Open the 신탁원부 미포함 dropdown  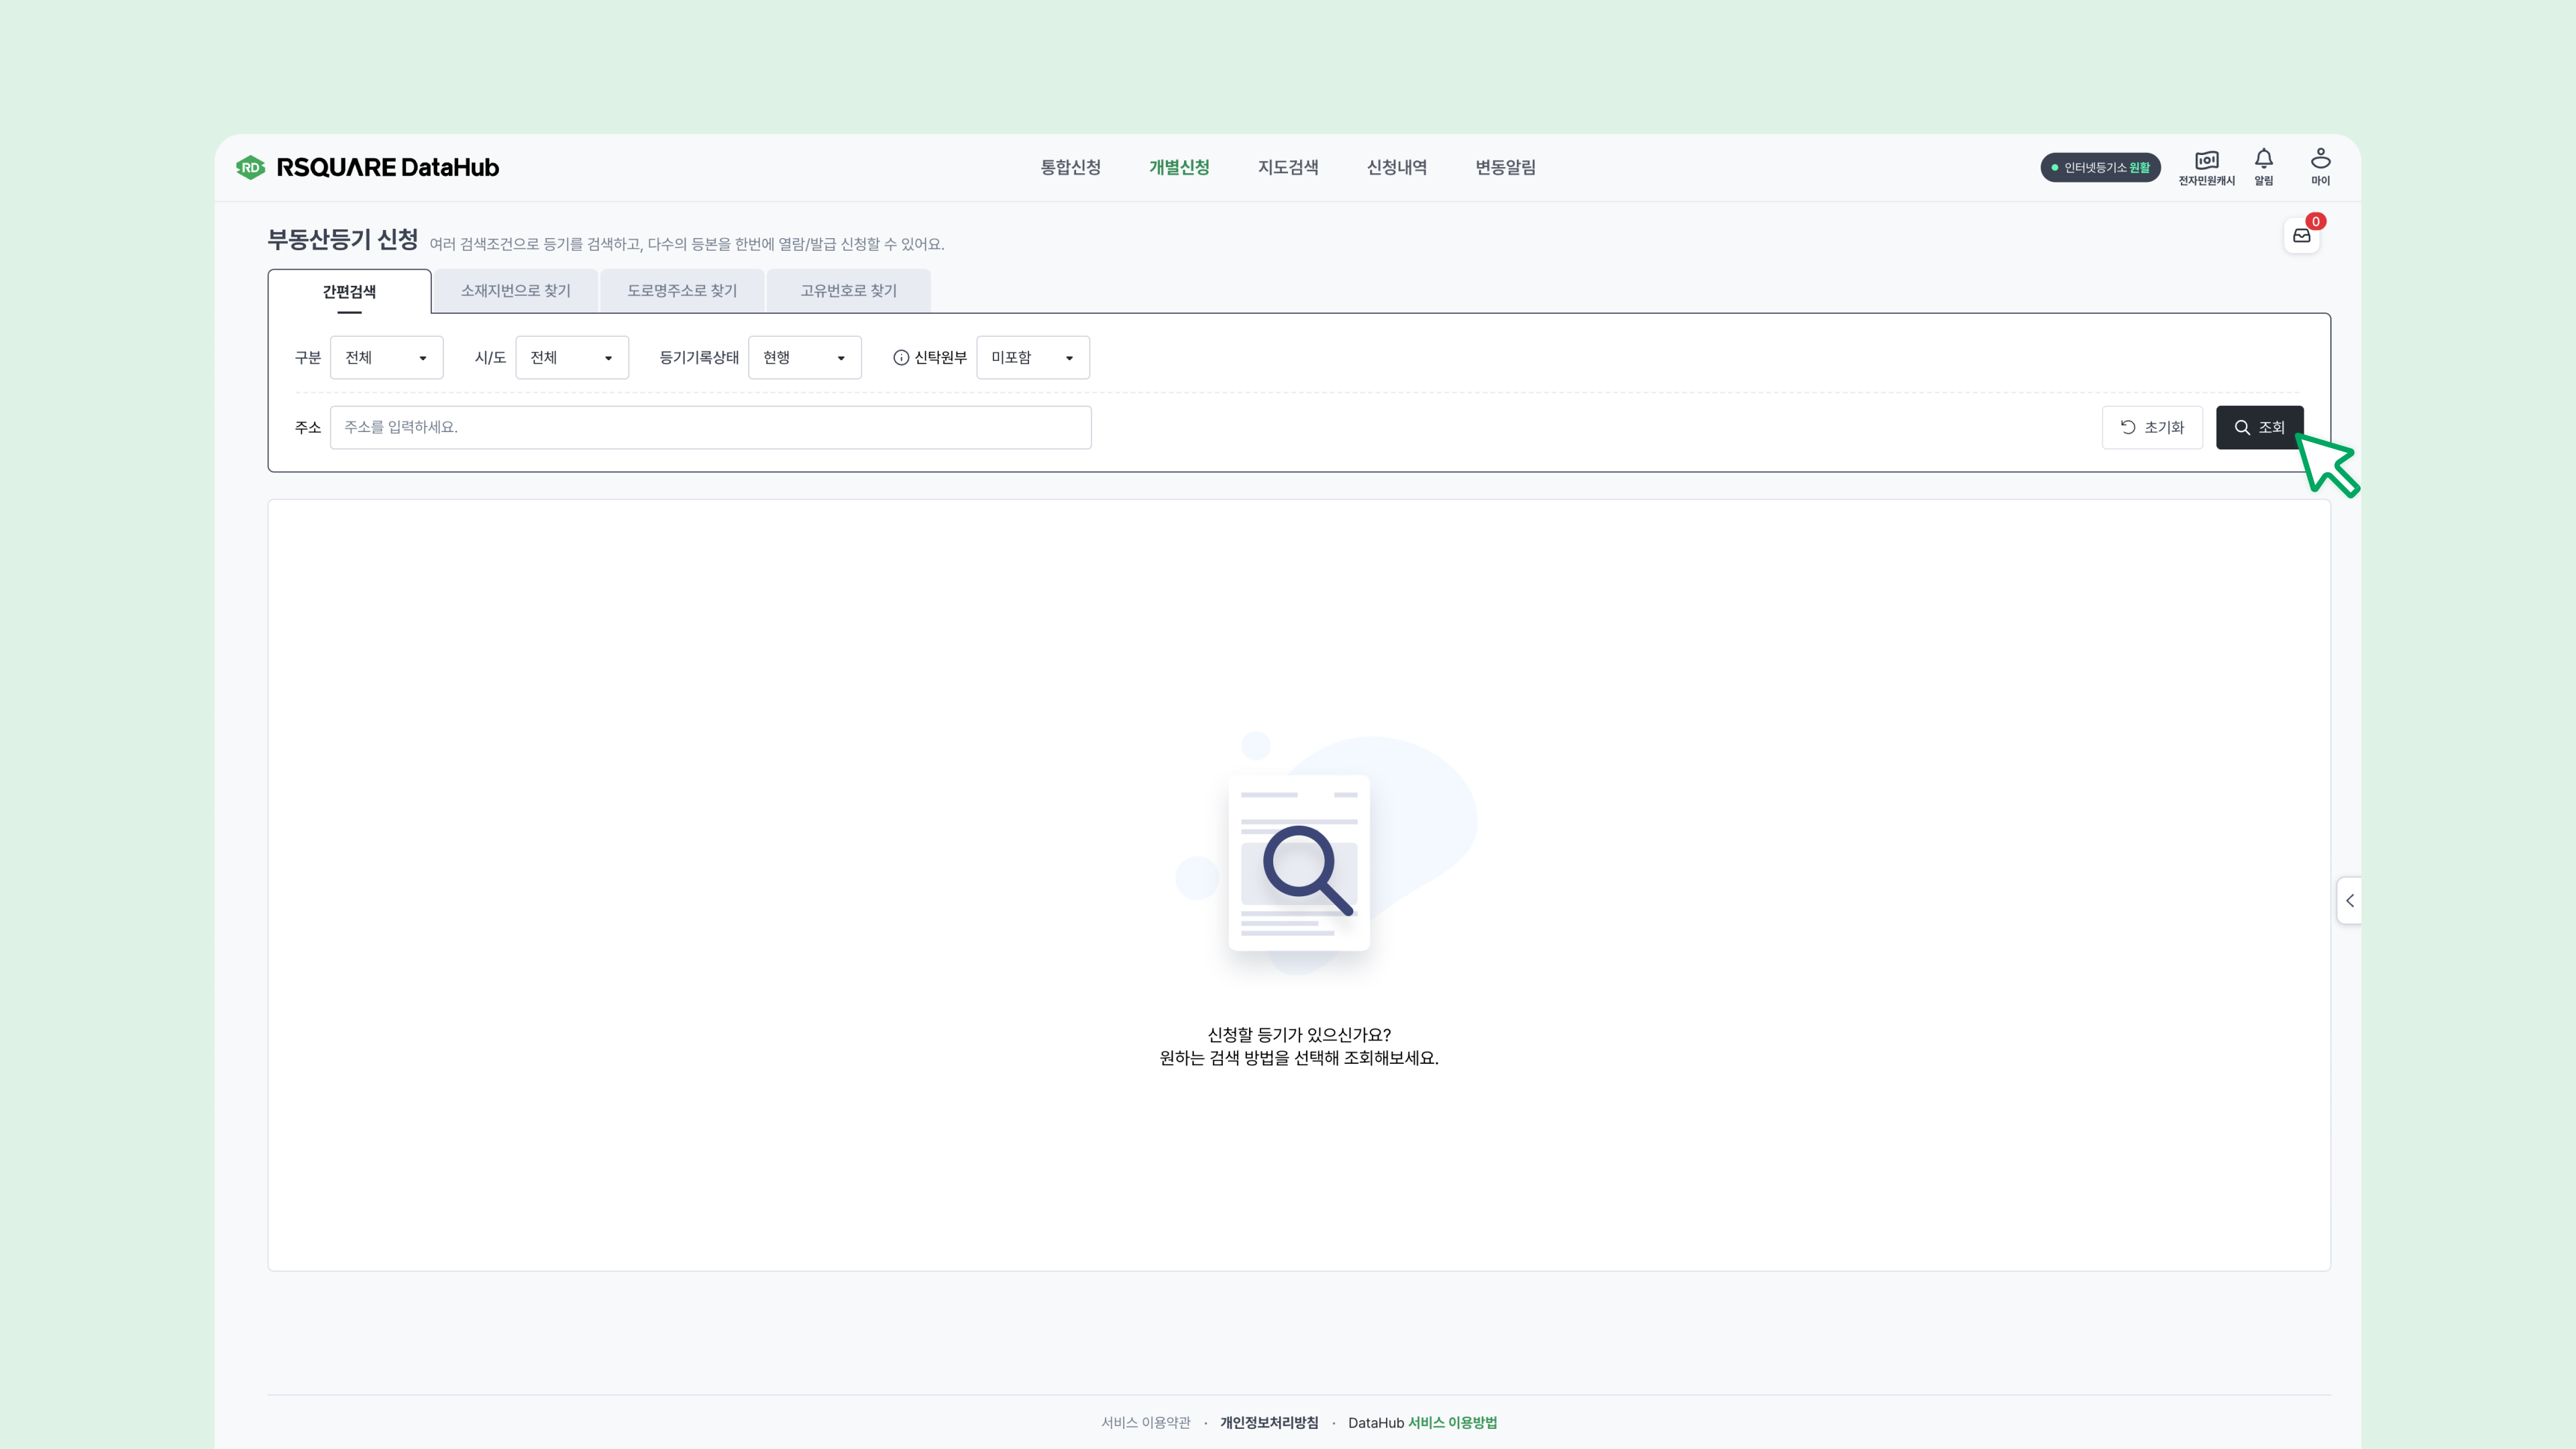(x=1032, y=358)
